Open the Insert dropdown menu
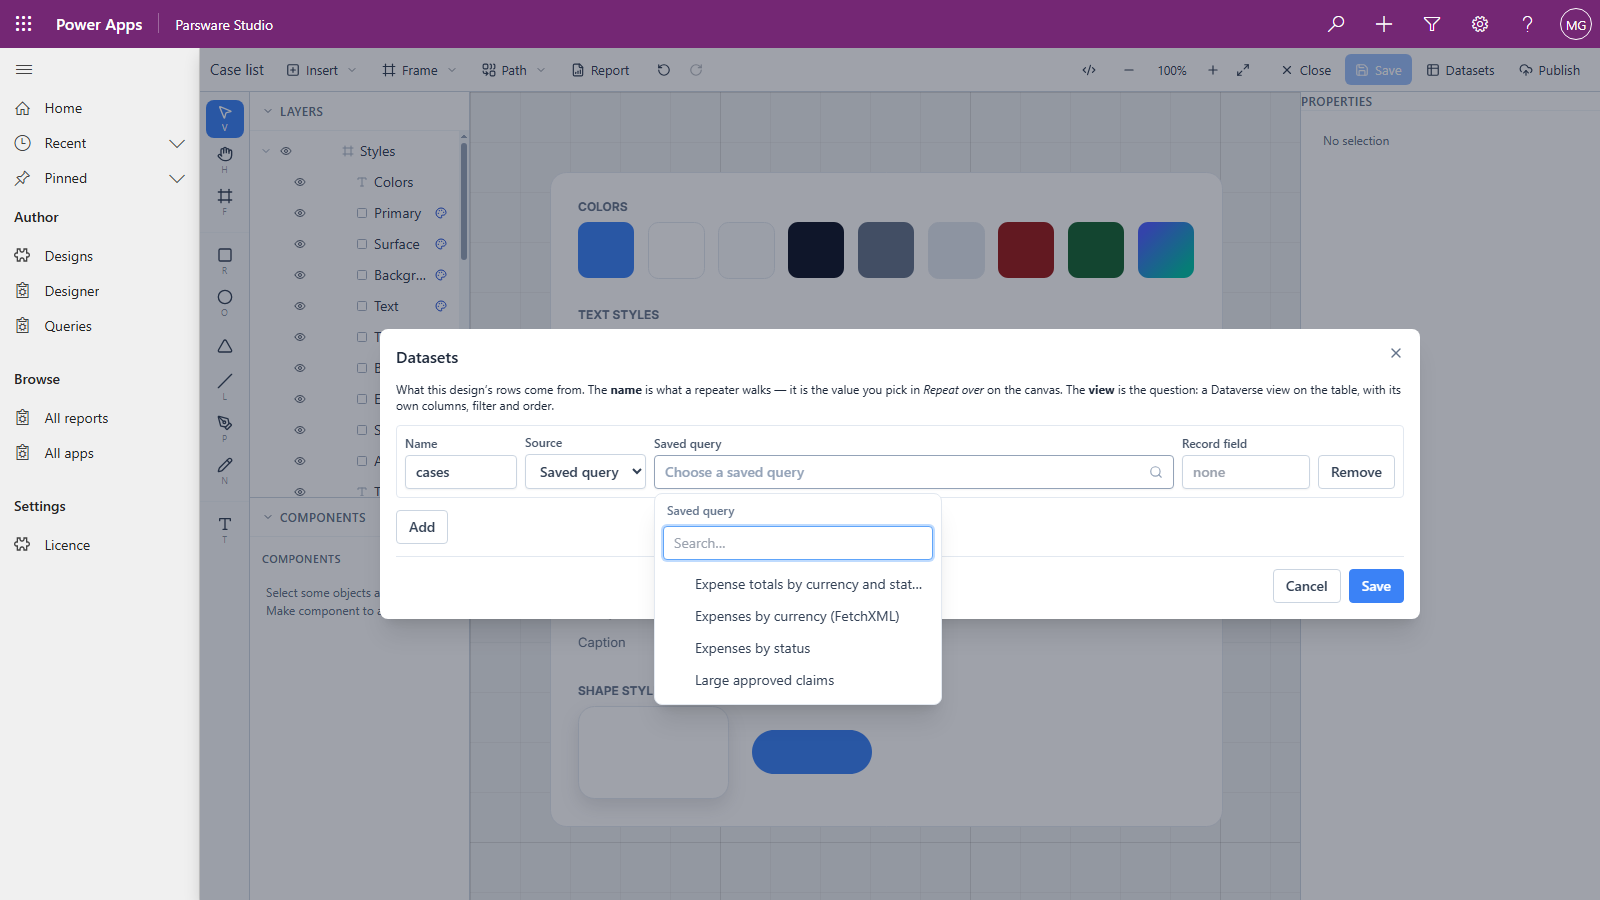Screen dimensions: 1600x900 (x=321, y=70)
